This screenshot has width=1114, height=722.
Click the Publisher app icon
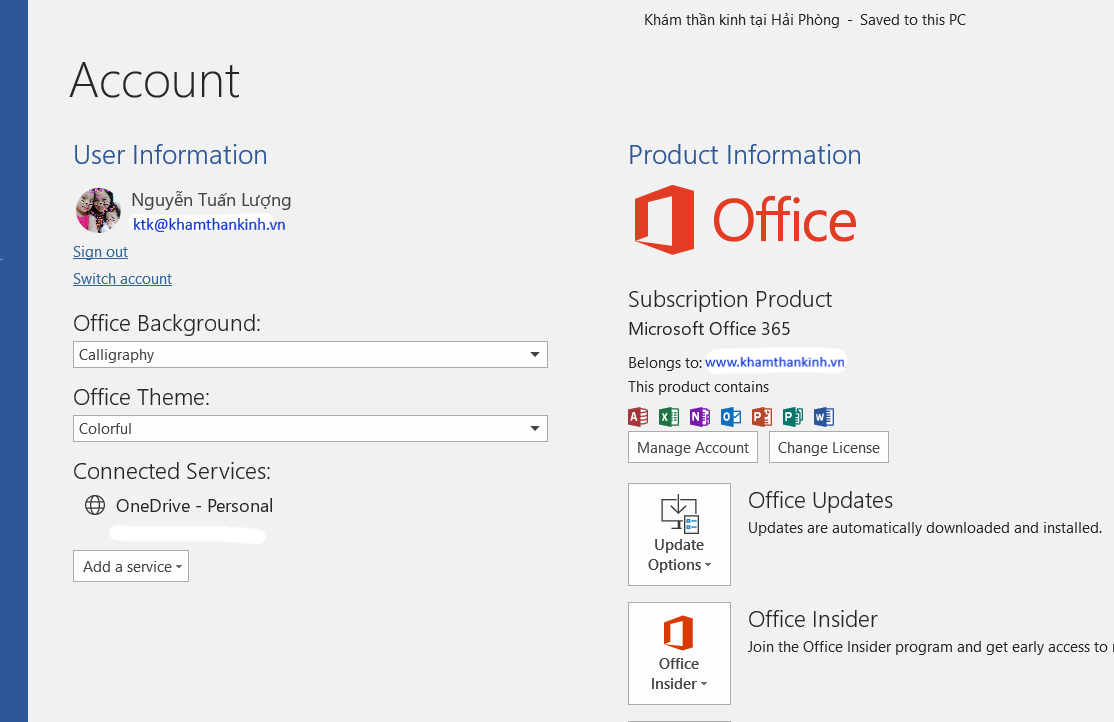click(x=793, y=416)
